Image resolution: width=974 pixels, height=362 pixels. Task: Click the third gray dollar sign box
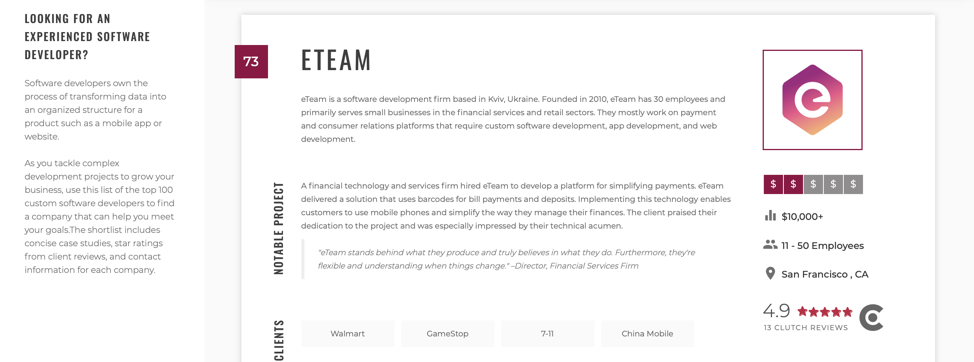[x=813, y=184]
